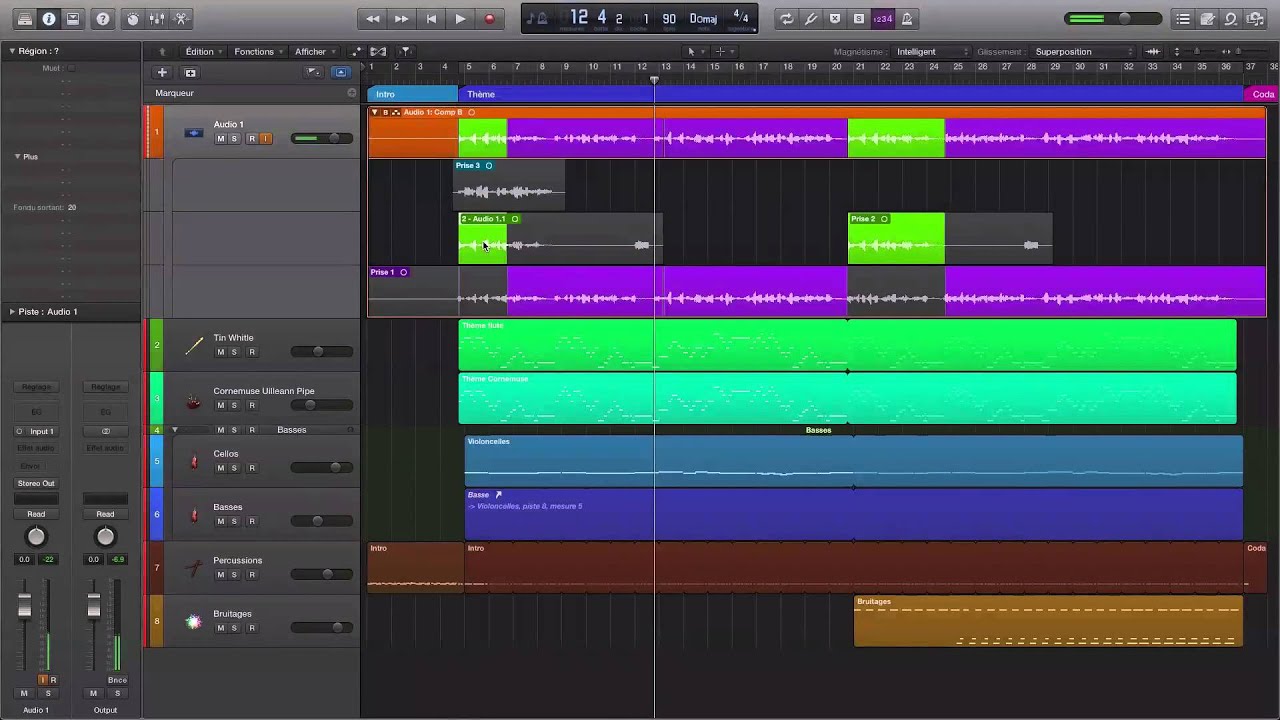The image size is (1280, 720).
Task: Open the Editors scissors icon
Action: [x=181, y=18]
